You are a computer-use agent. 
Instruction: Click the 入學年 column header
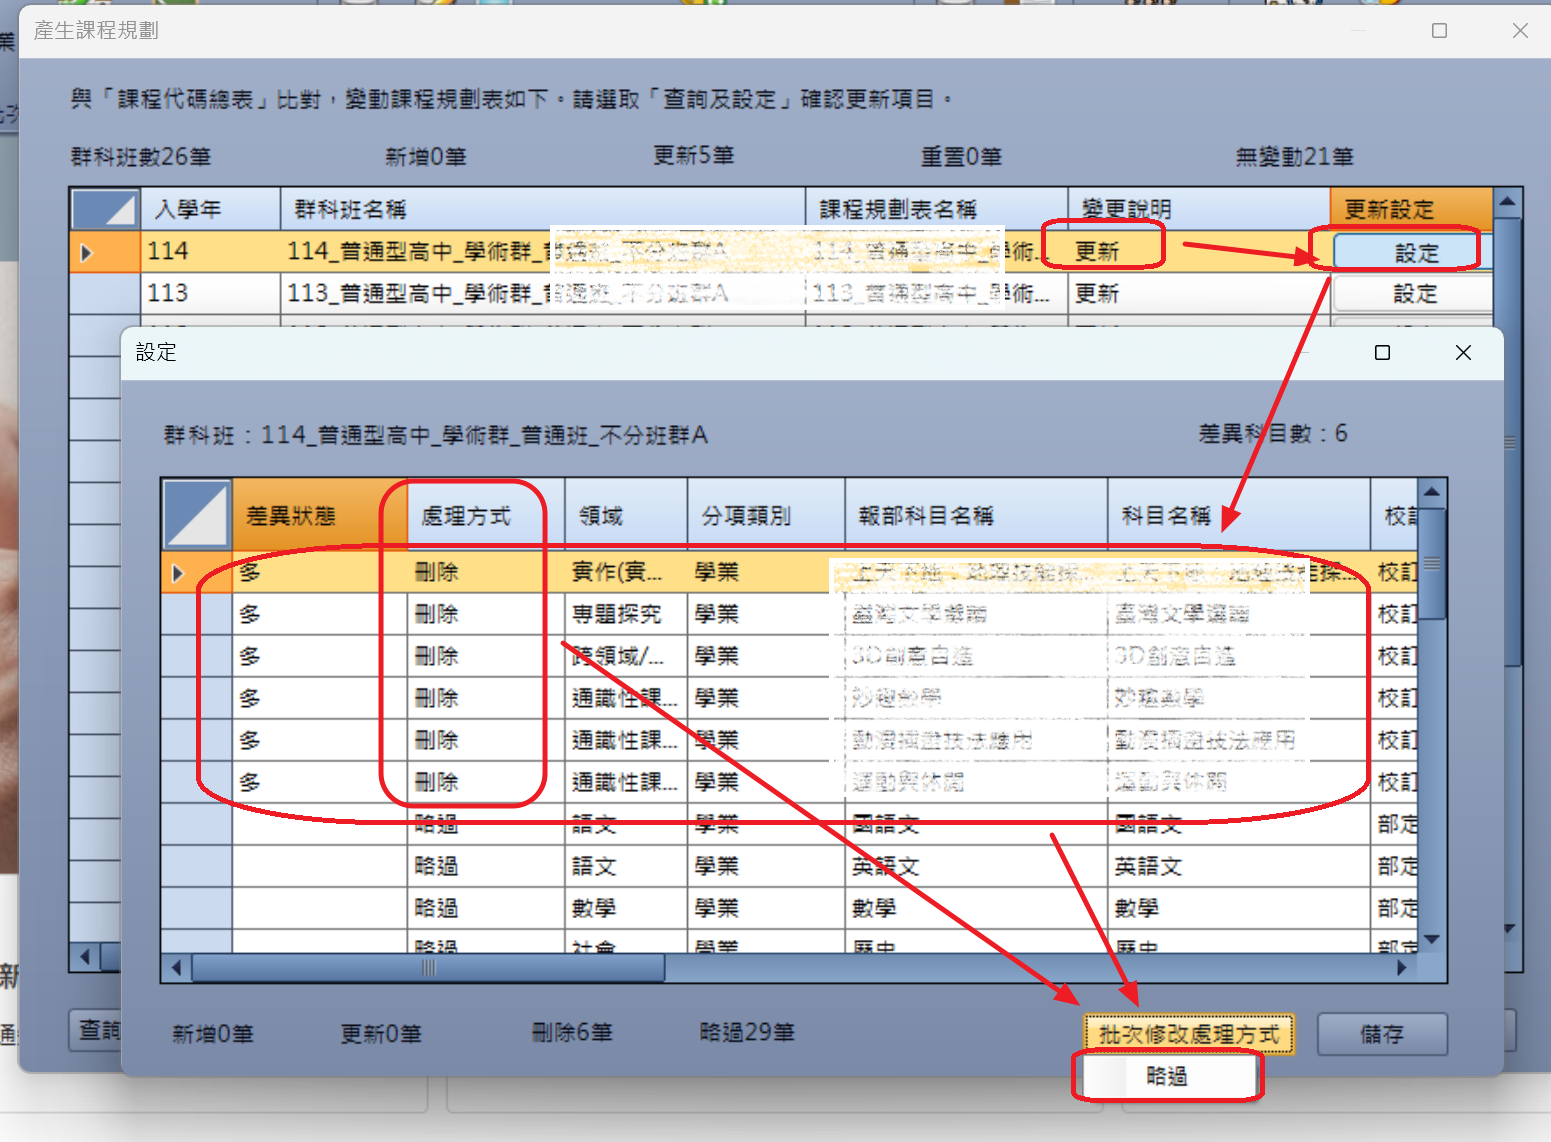[x=210, y=209]
